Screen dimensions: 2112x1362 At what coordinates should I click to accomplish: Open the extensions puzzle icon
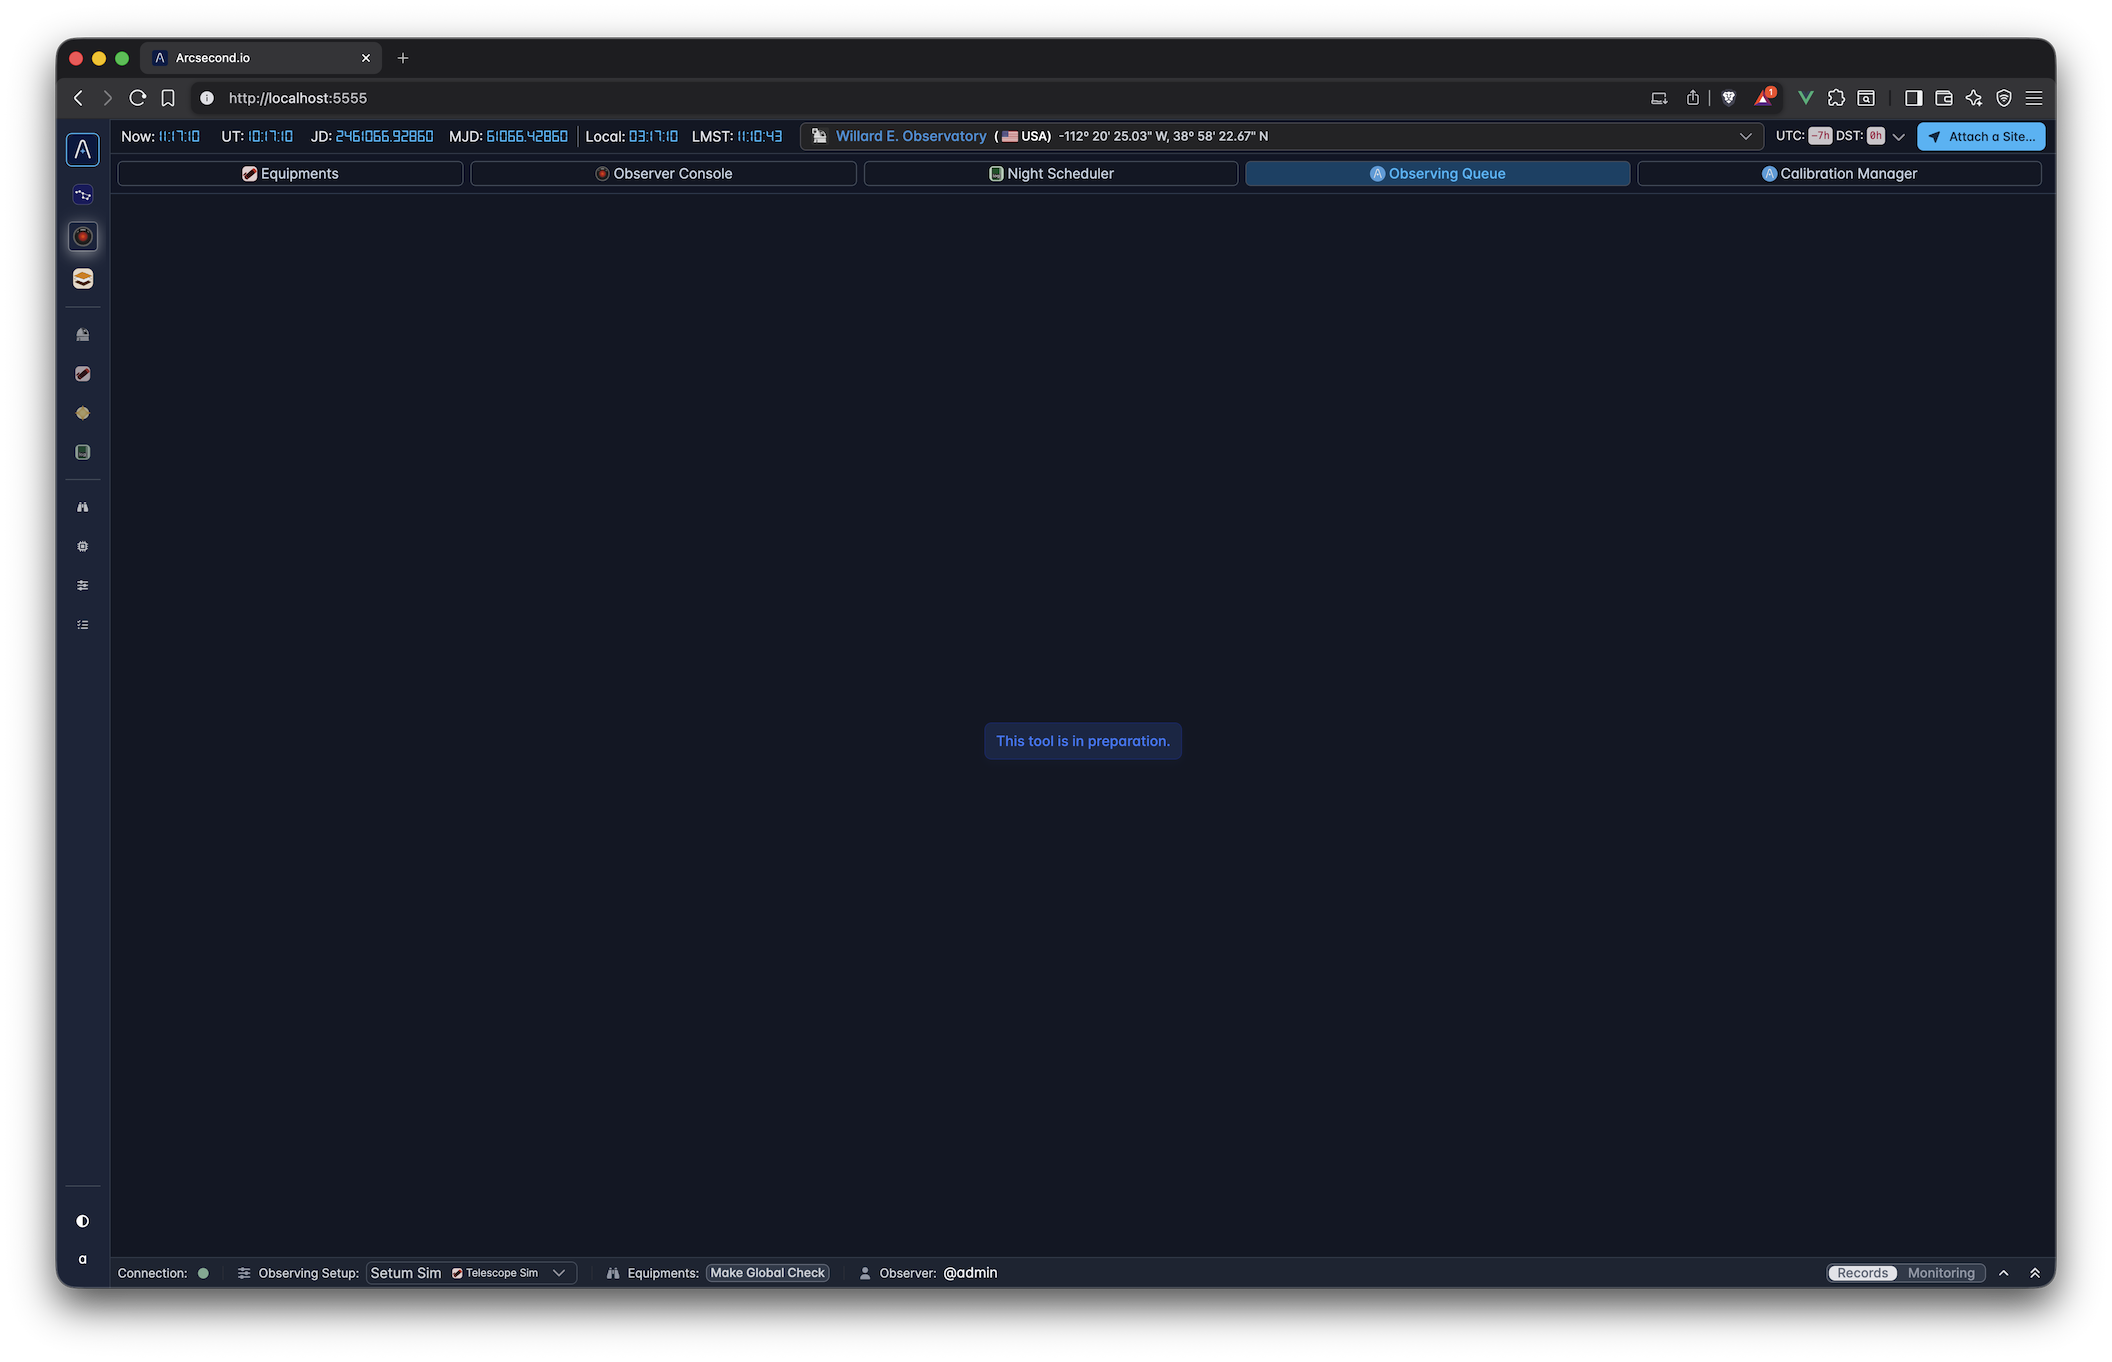coord(1836,98)
